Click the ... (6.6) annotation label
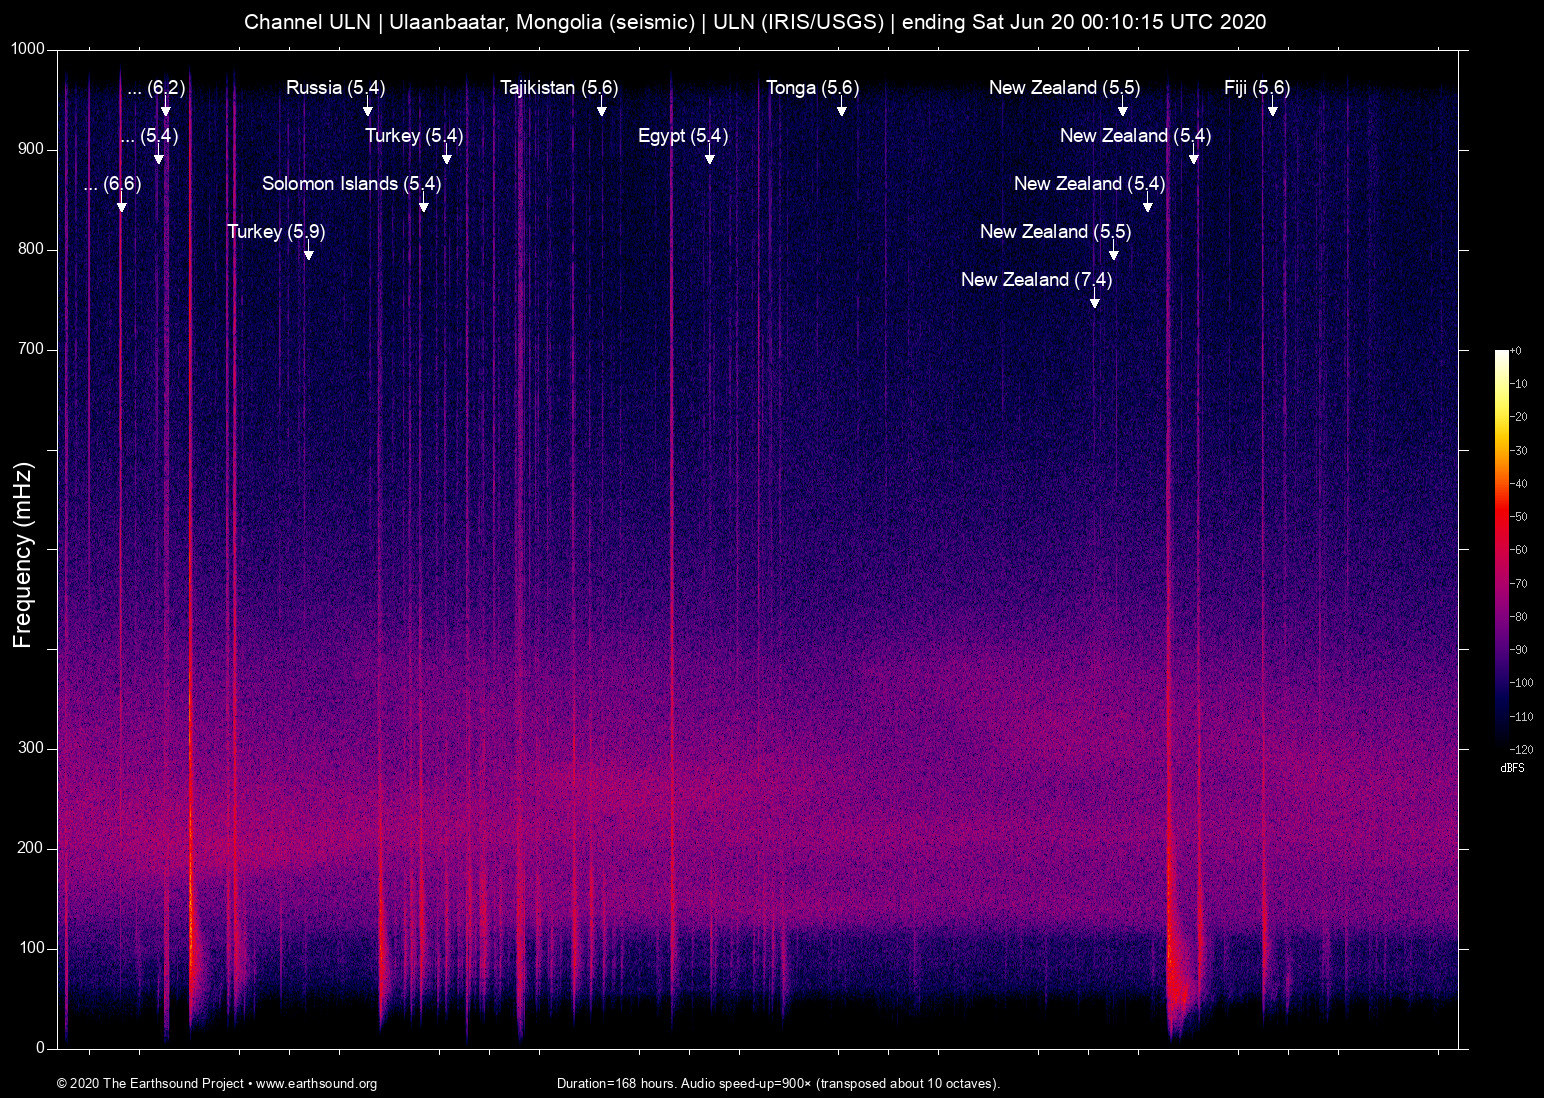 coord(112,184)
